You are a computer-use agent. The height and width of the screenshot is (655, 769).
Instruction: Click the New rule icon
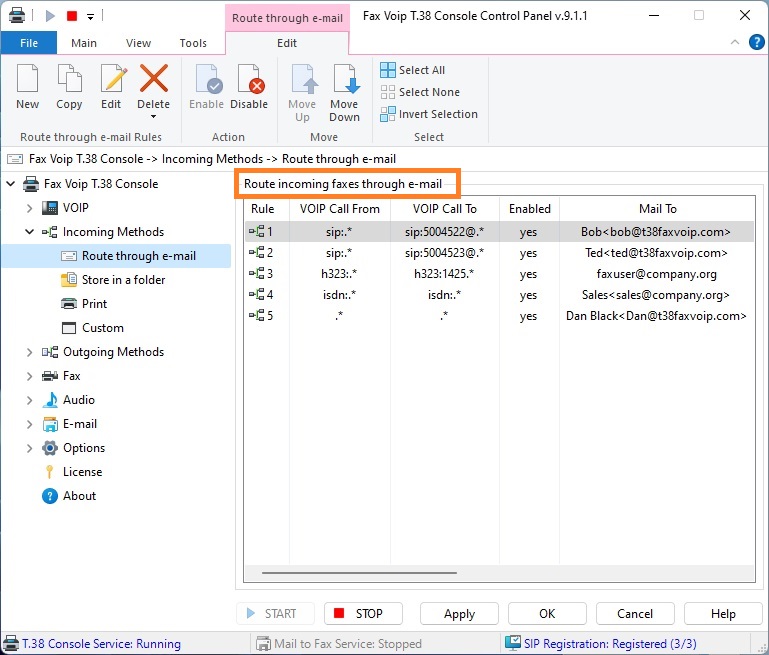(x=27, y=78)
